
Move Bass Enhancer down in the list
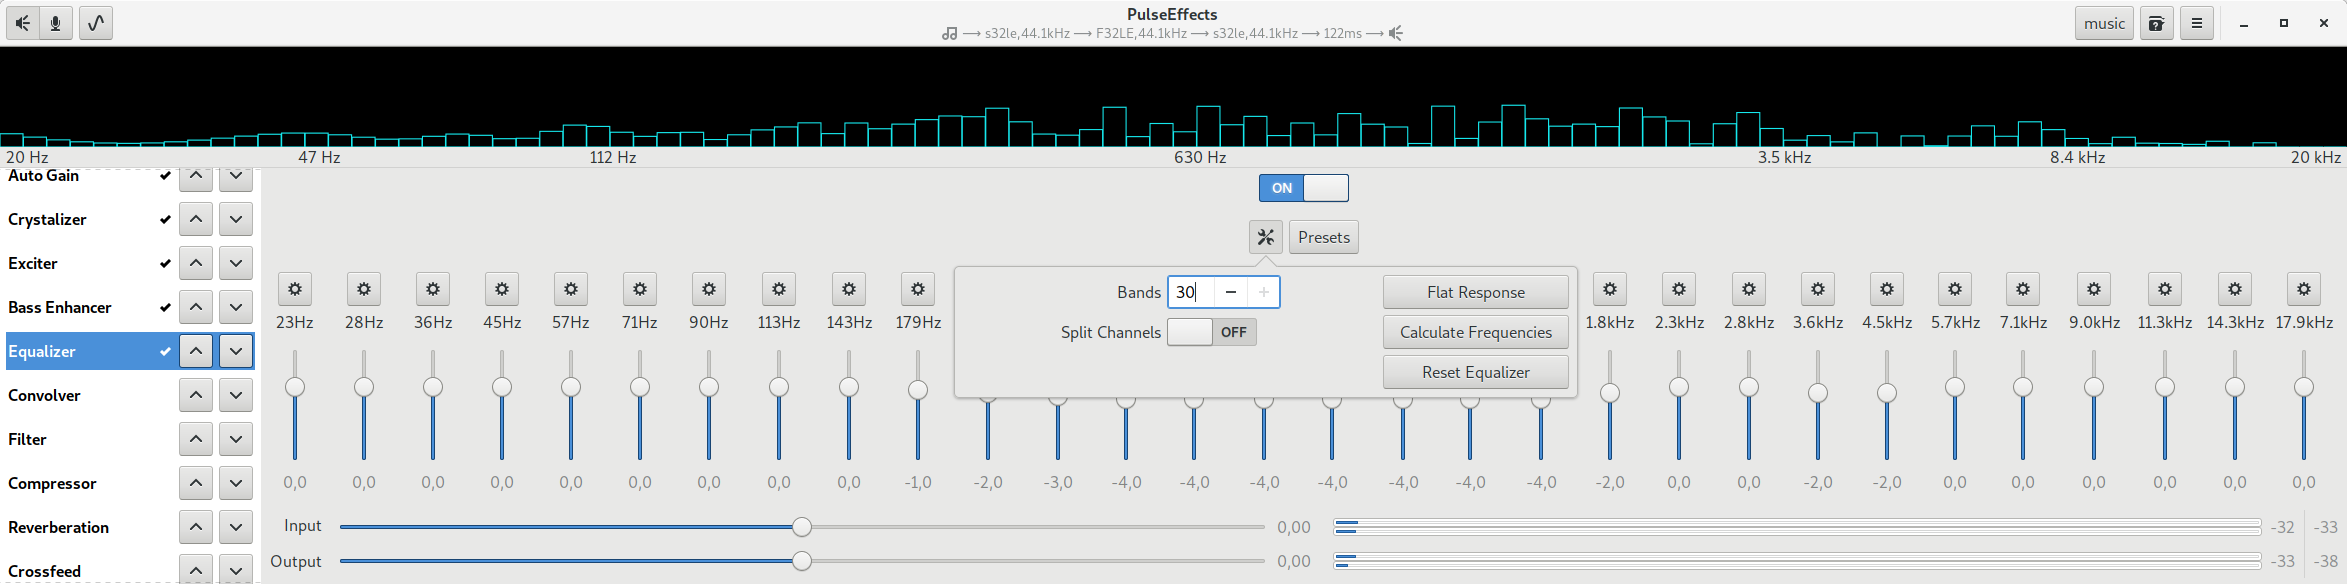[236, 307]
